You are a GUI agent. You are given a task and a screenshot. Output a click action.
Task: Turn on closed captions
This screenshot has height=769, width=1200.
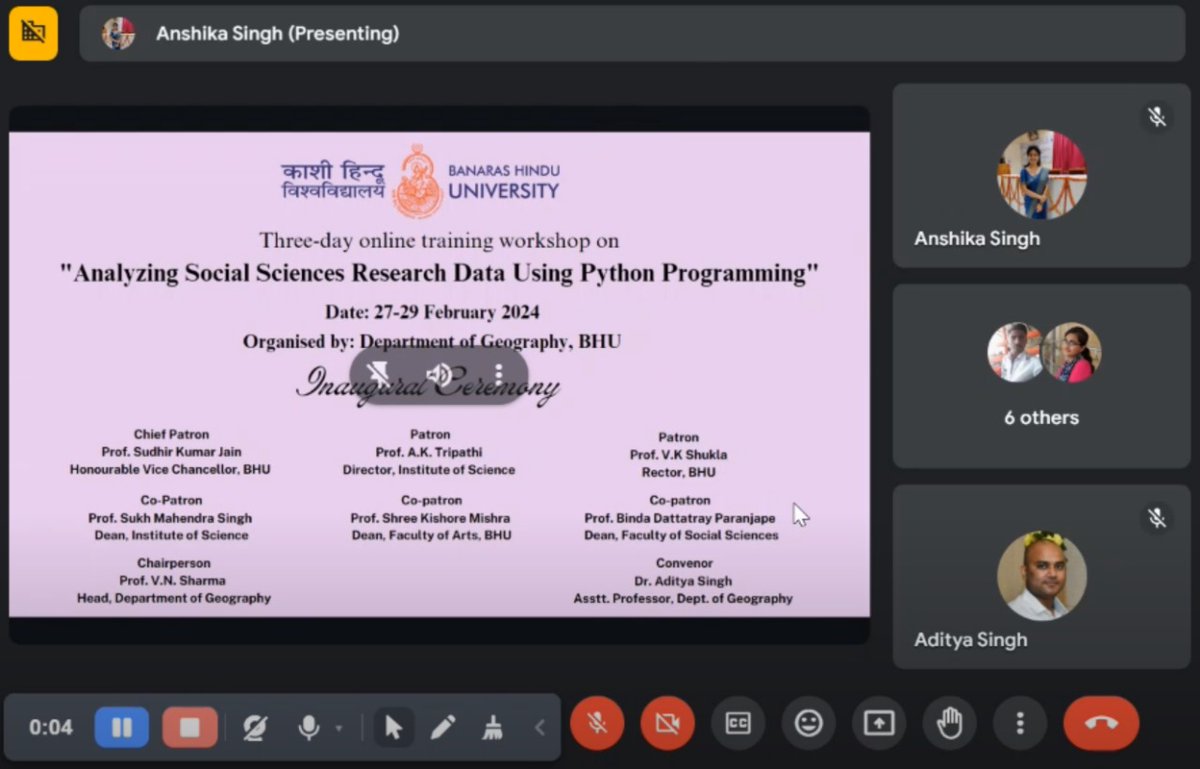(738, 723)
